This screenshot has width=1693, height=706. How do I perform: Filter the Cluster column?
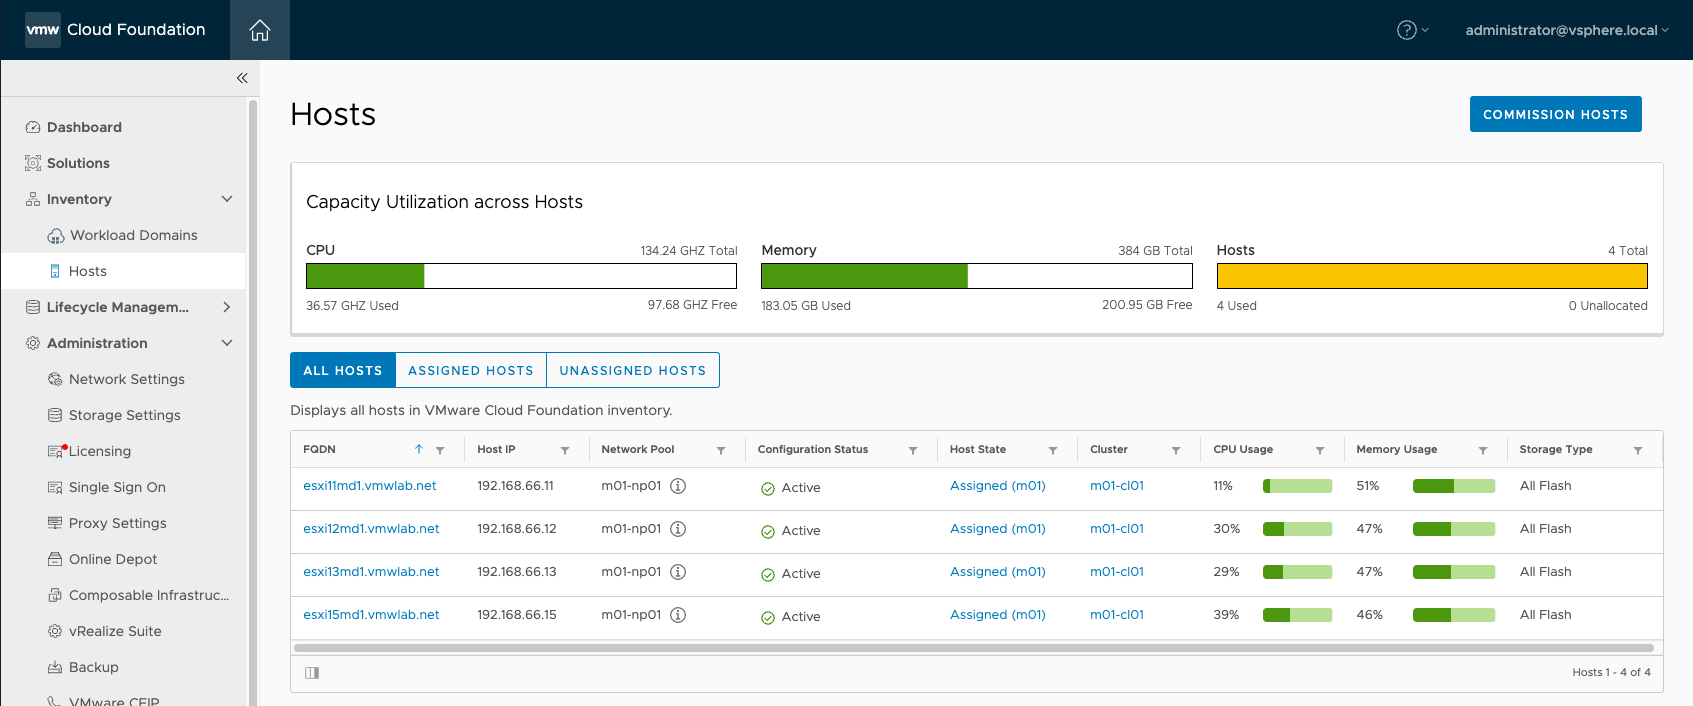click(1176, 451)
